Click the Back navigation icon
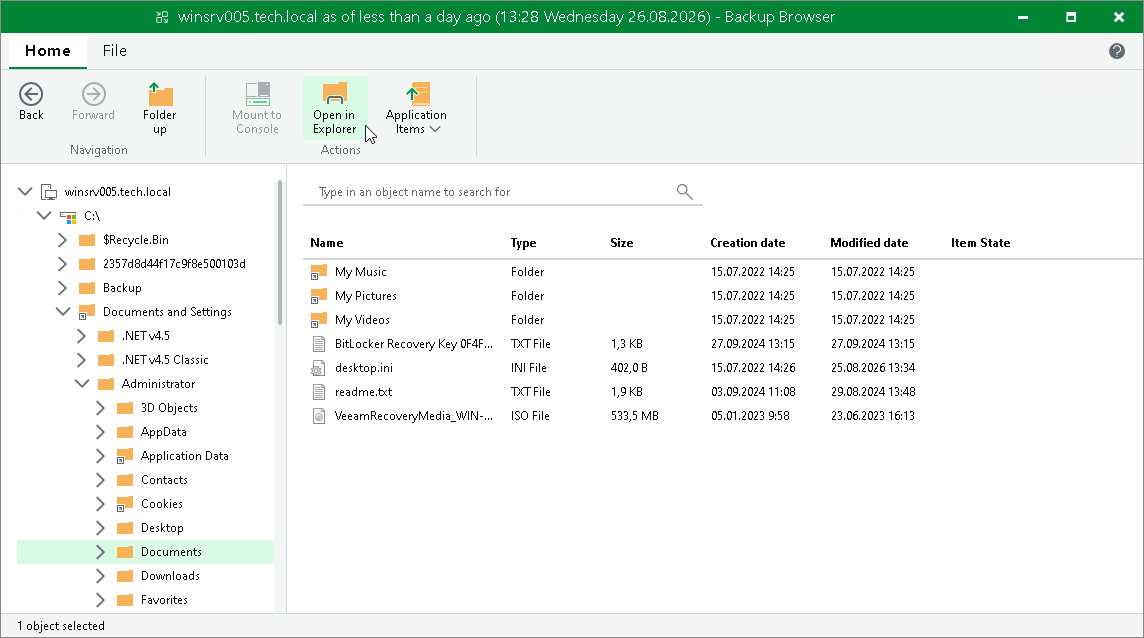The height and width of the screenshot is (638, 1144). tap(31, 94)
